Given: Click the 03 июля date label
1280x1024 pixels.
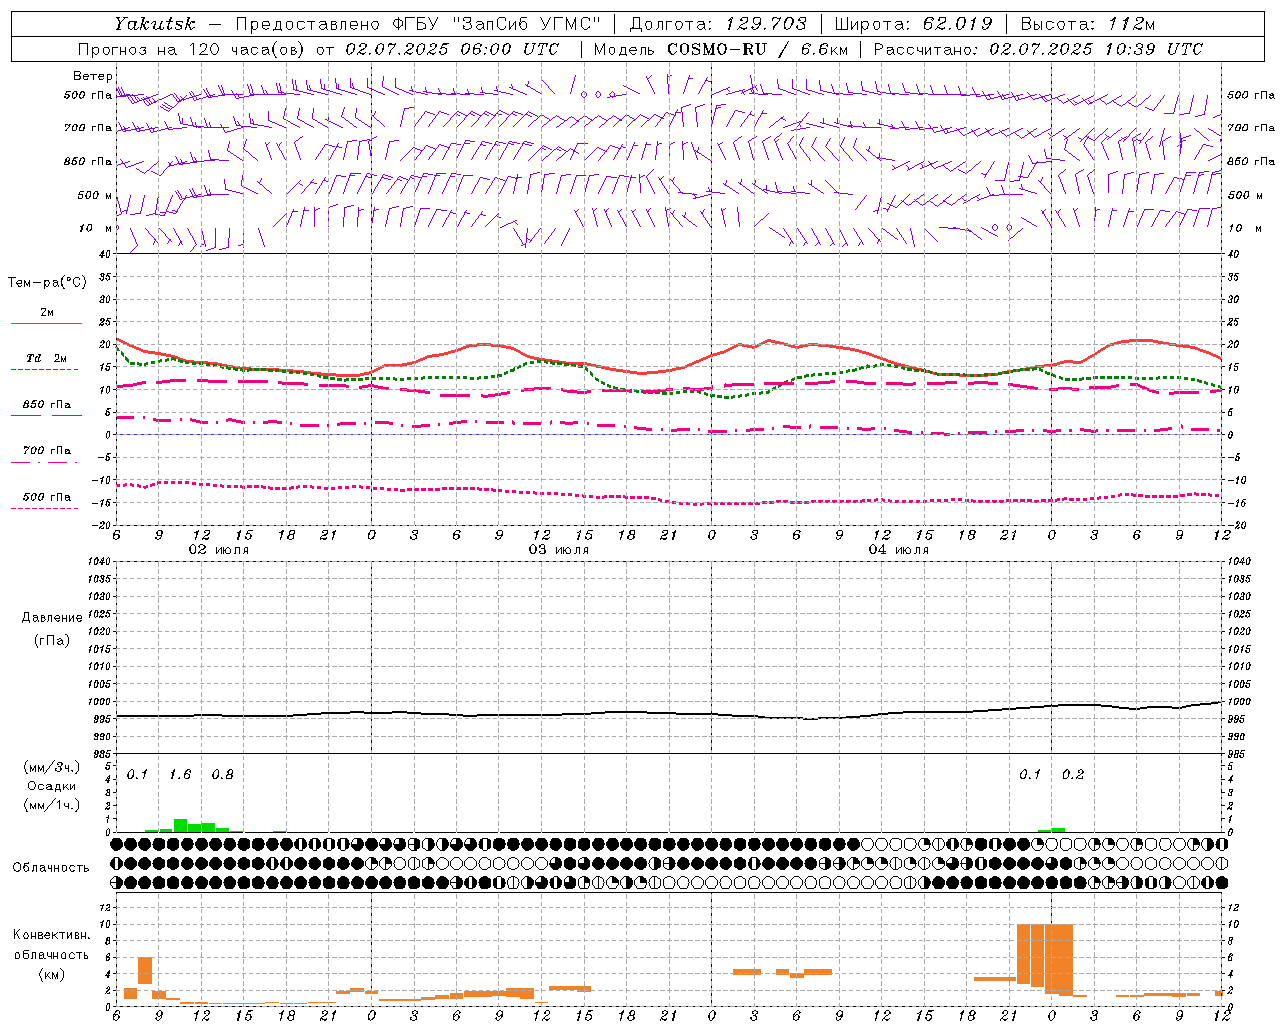Looking at the screenshot, I should [x=559, y=550].
